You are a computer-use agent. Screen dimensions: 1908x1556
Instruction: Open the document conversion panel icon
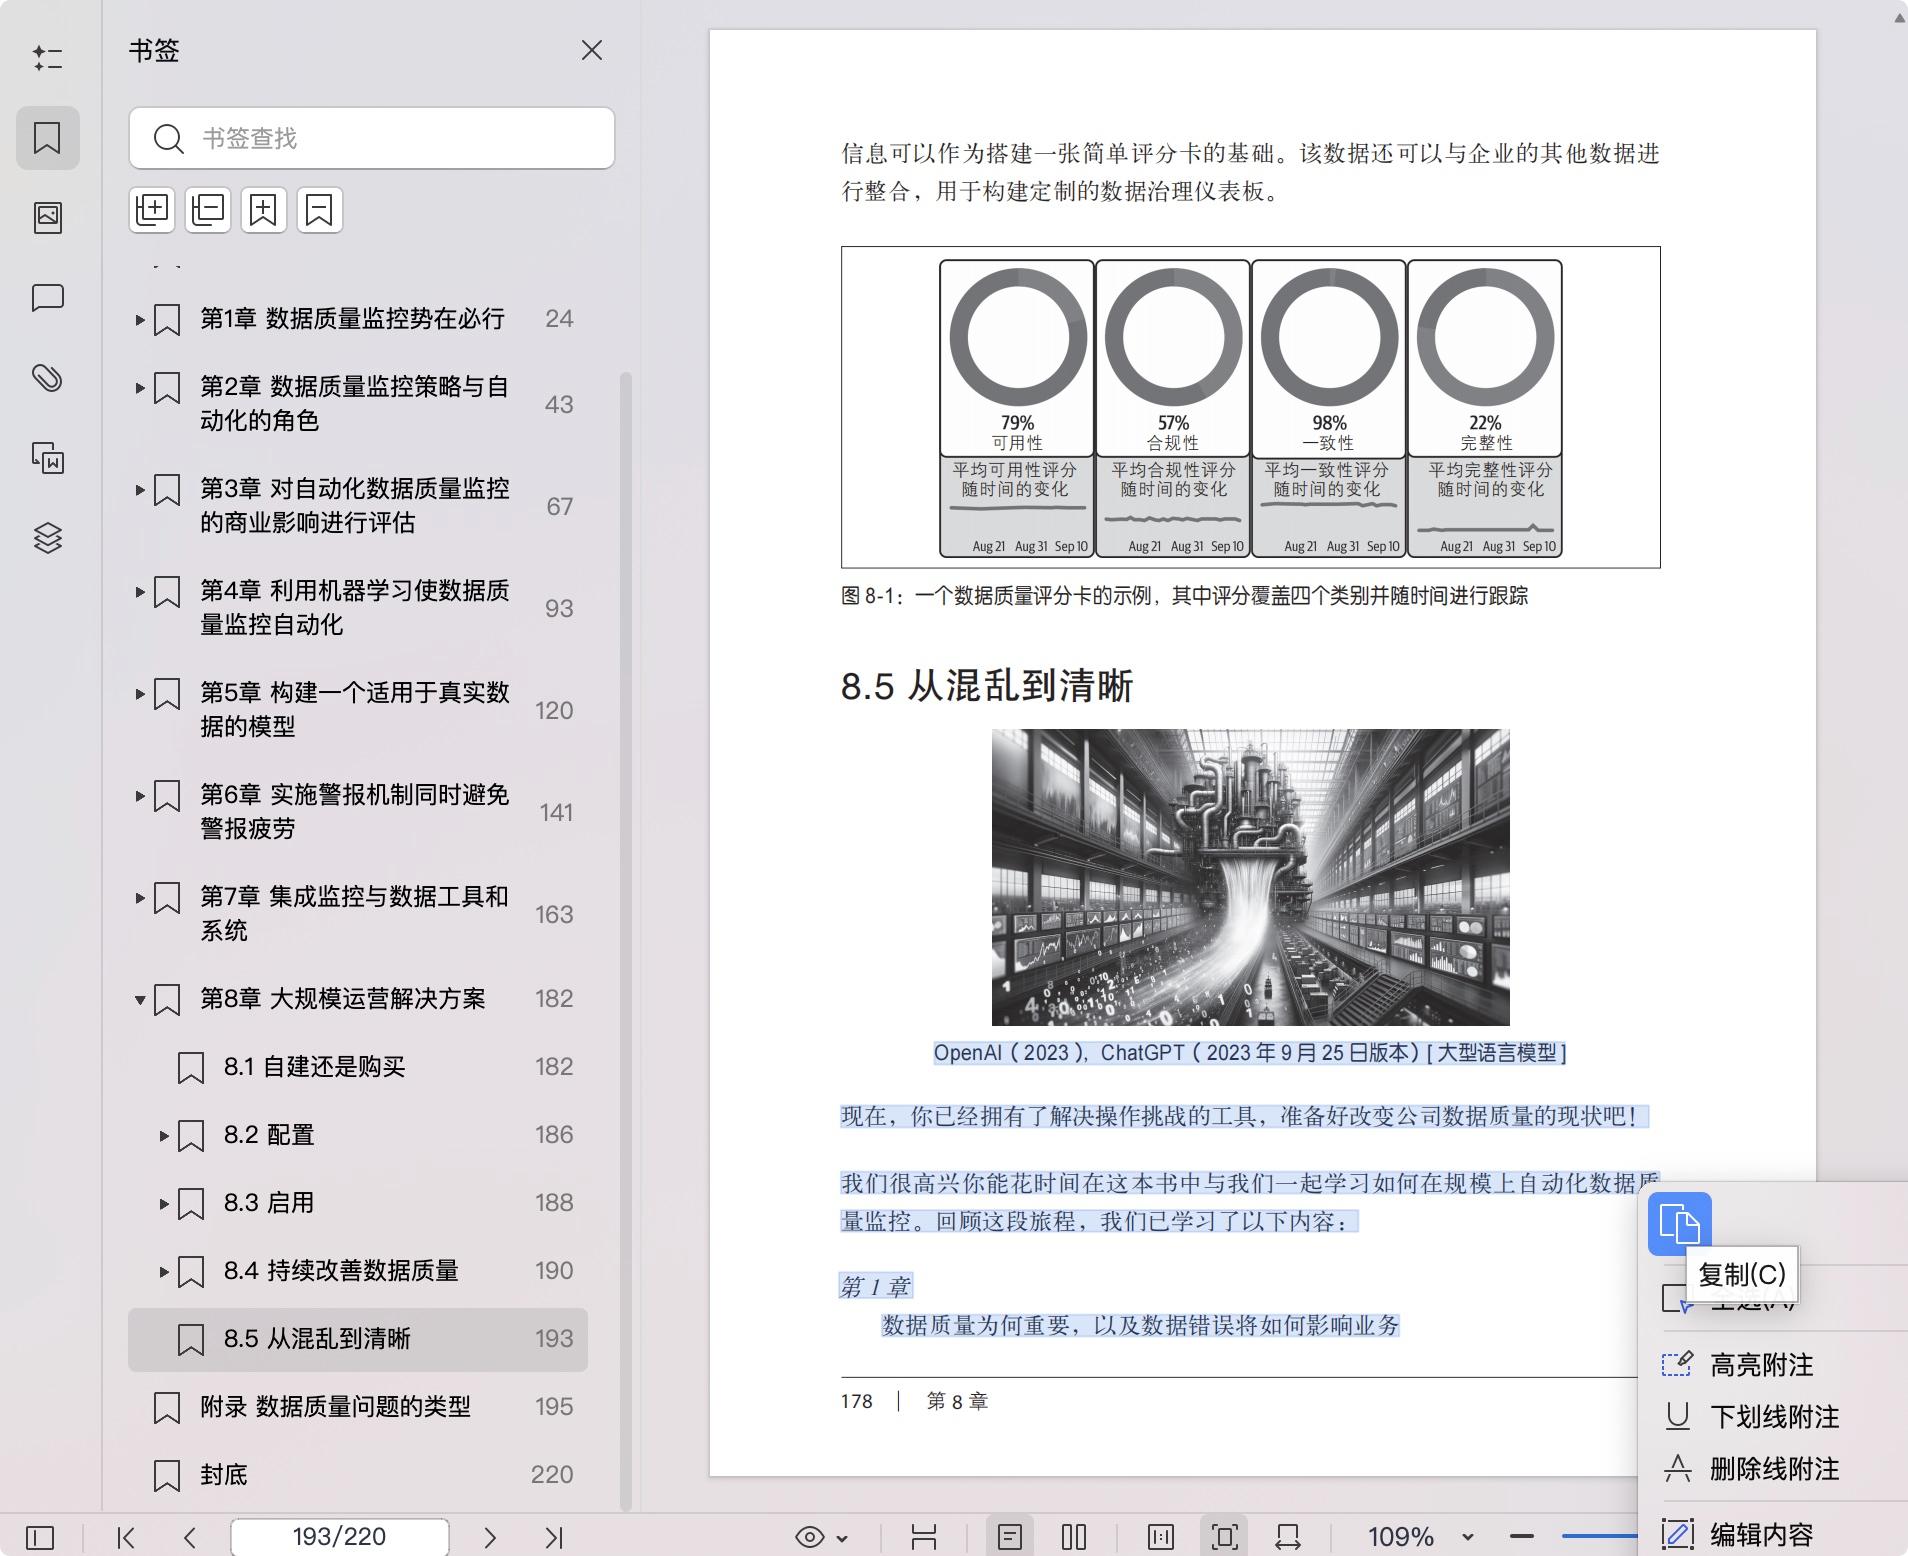(x=47, y=458)
